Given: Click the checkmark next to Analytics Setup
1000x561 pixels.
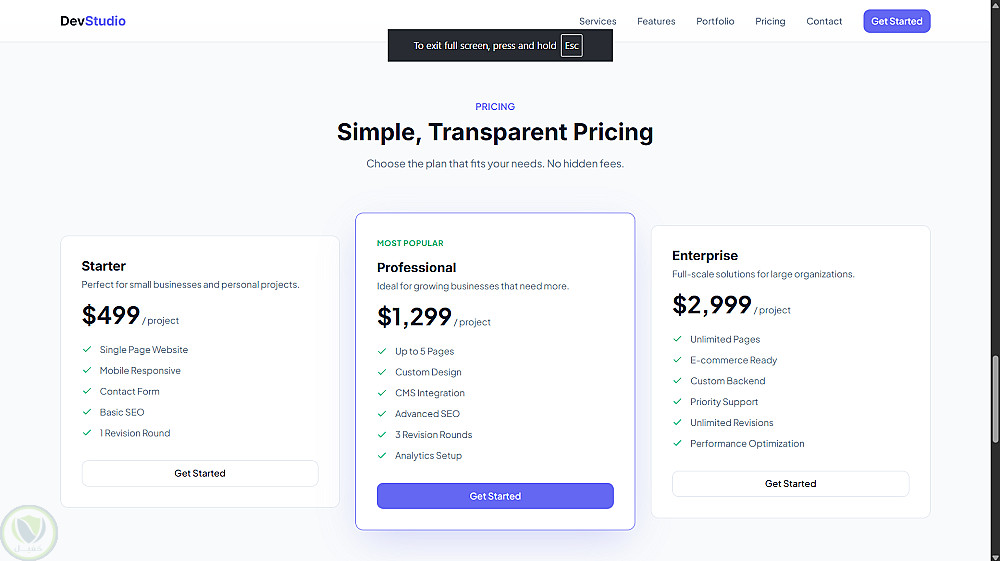Looking at the screenshot, I should (x=382, y=456).
